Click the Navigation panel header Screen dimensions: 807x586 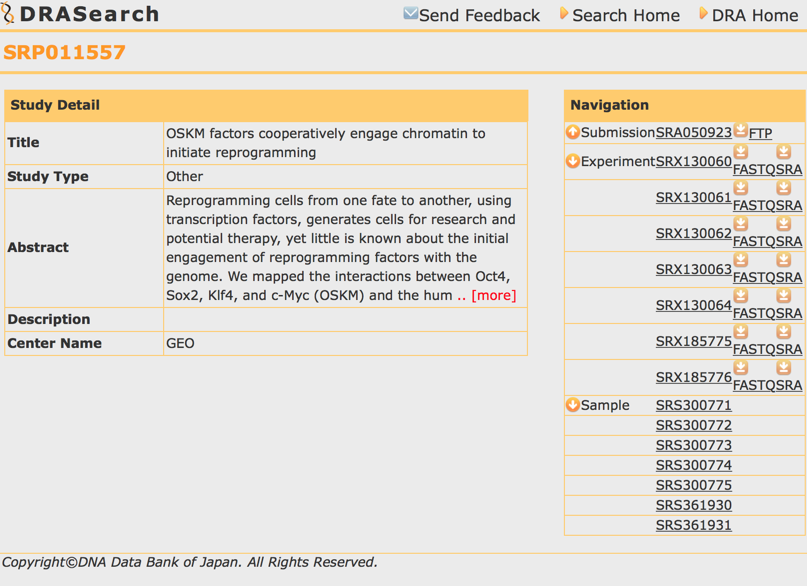pos(685,105)
